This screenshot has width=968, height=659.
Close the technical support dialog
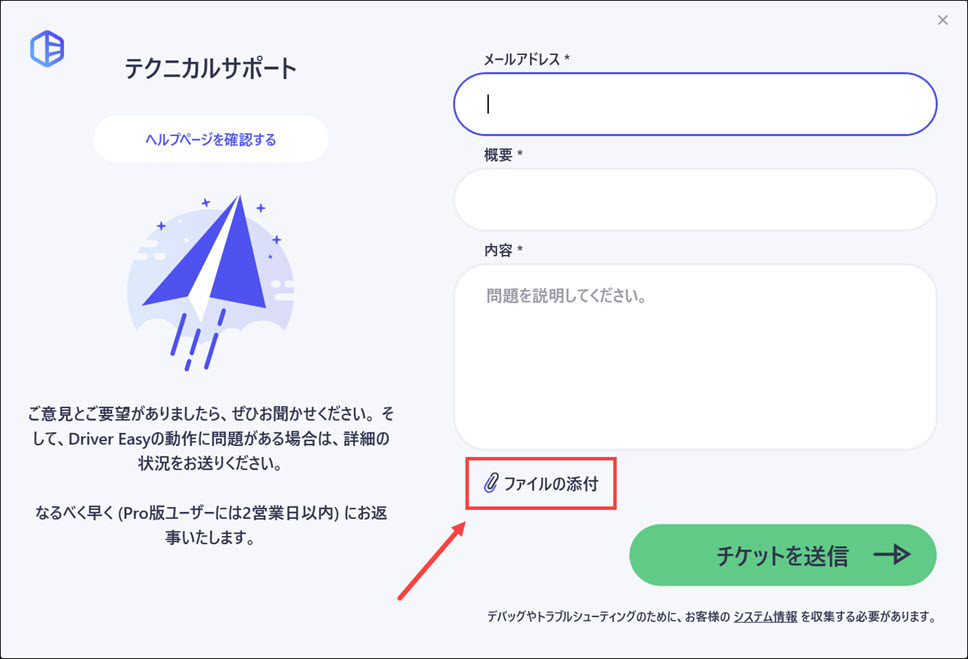(x=942, y=20)
